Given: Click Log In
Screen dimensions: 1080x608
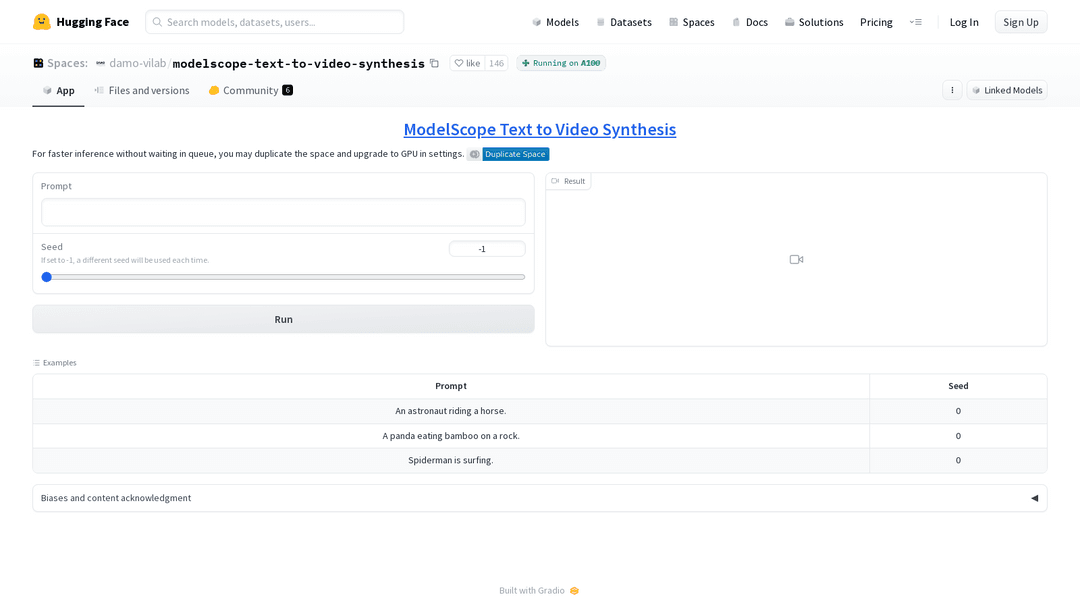Looking at the screenshot, I should [x=964, y=22].
